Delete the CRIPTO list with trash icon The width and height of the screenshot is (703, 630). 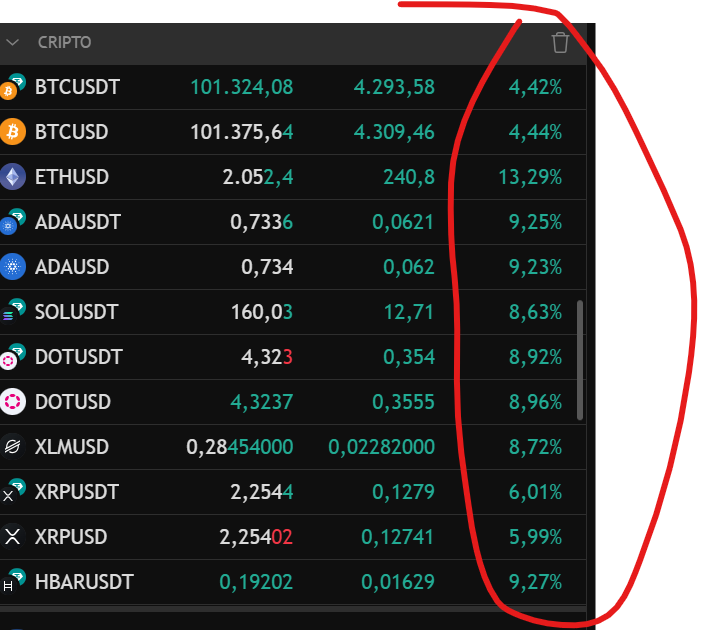point(560,42)
